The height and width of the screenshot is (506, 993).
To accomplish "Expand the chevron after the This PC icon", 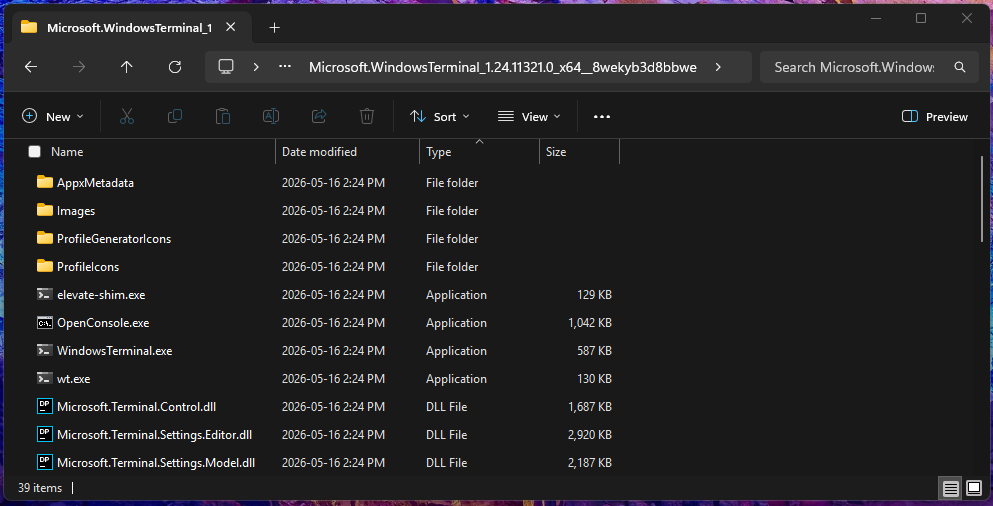I will pyautogui.click(x=256, y=67).
